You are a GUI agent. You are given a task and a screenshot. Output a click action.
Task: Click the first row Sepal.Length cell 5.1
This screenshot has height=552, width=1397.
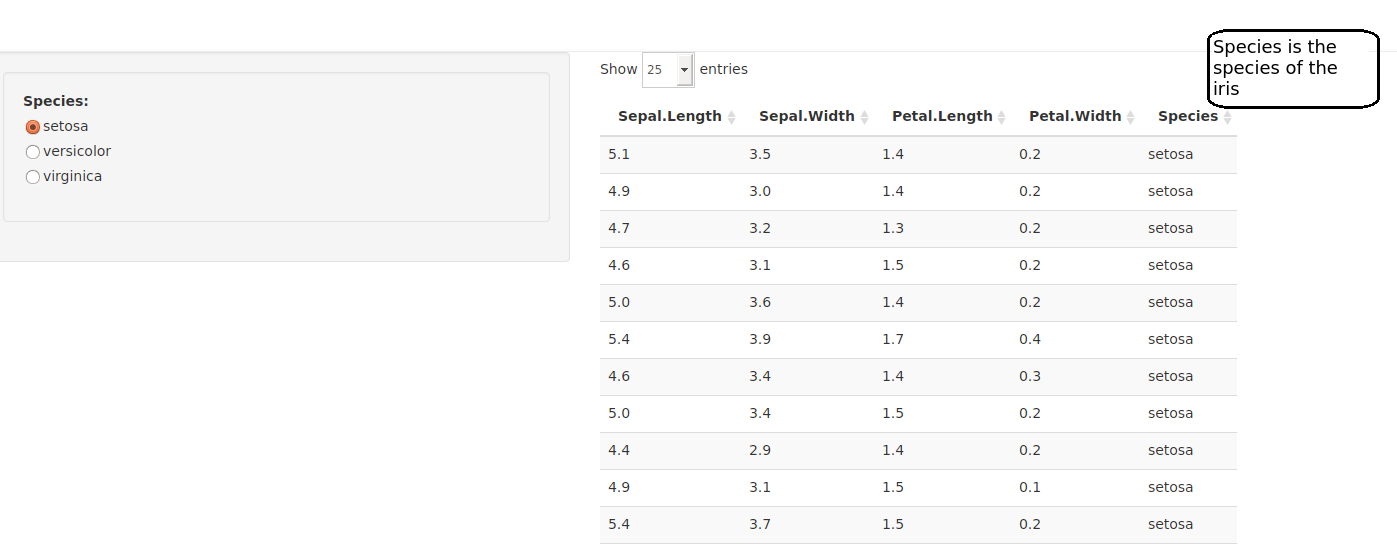[619, 154]
